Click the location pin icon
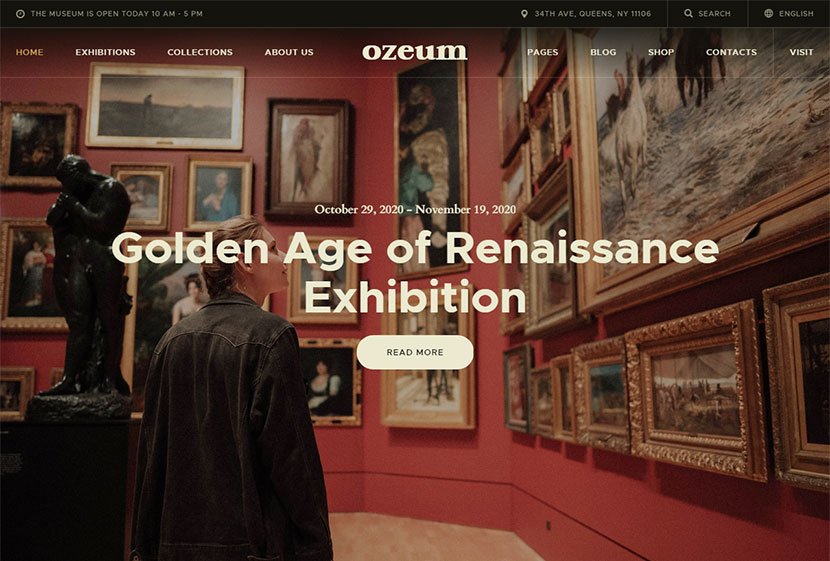The height and width of the screenshot is (561, 830). tap(524, 14)
